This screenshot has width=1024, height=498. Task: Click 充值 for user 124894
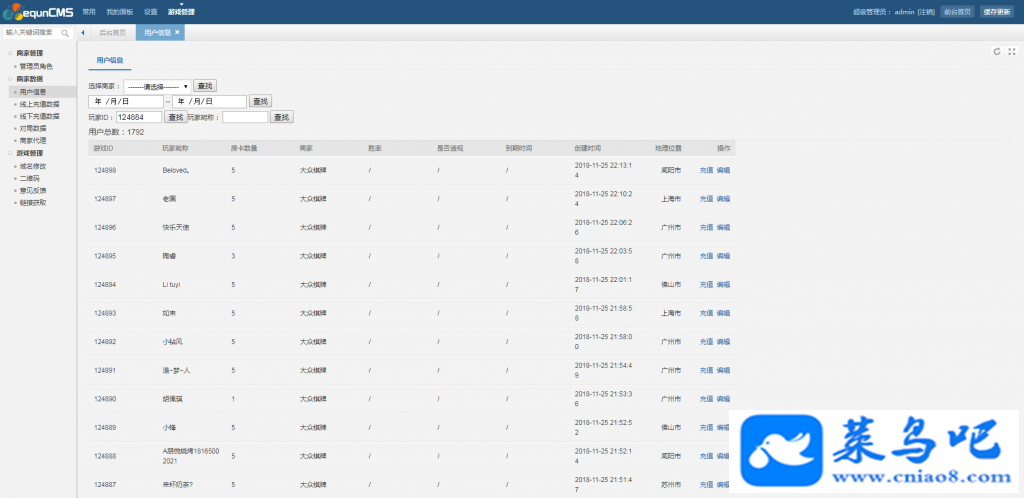point(706,285)
